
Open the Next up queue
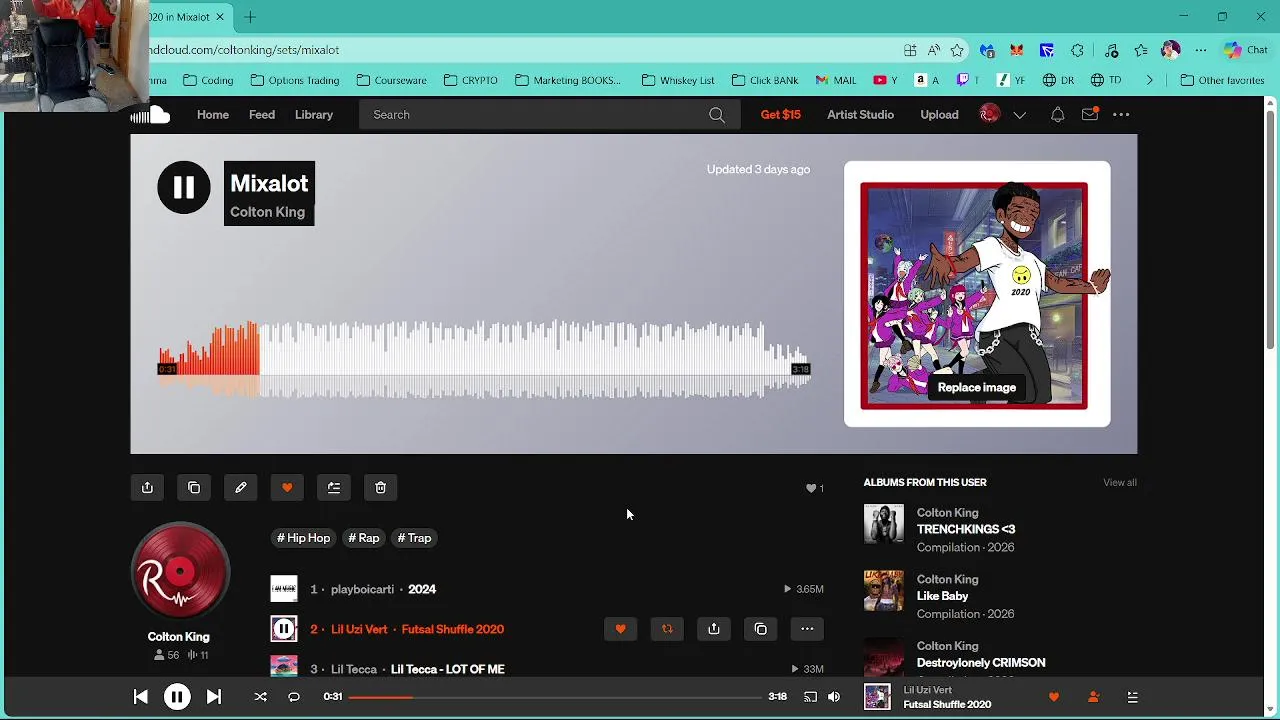pos(1132,697)
